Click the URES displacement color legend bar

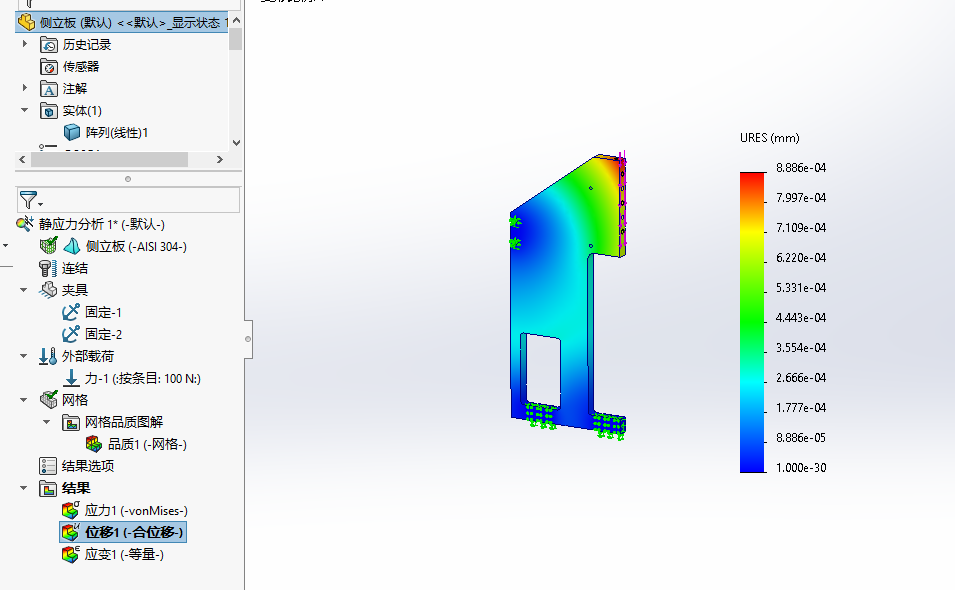[752, 322]
